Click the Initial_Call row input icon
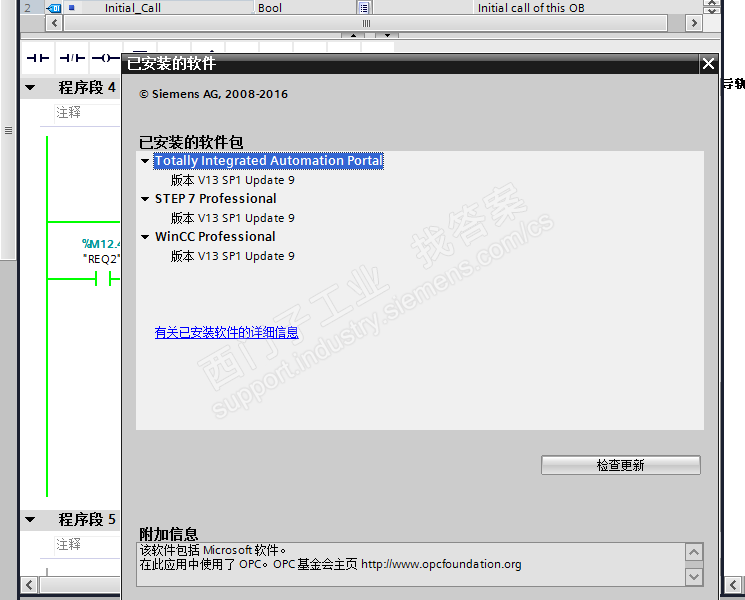Screen dimensions: 745x600 [x=53, y=8]
